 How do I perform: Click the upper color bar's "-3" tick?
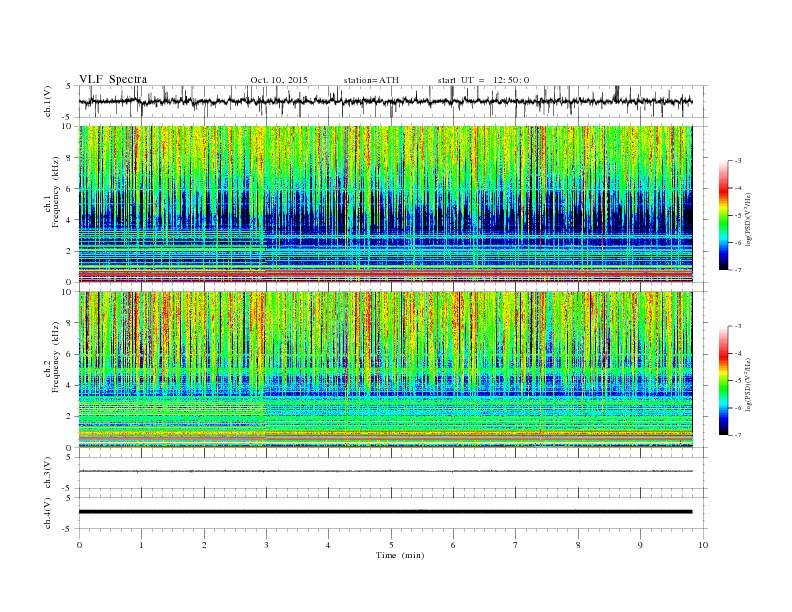pyautogui.click(x=737, y=161)
